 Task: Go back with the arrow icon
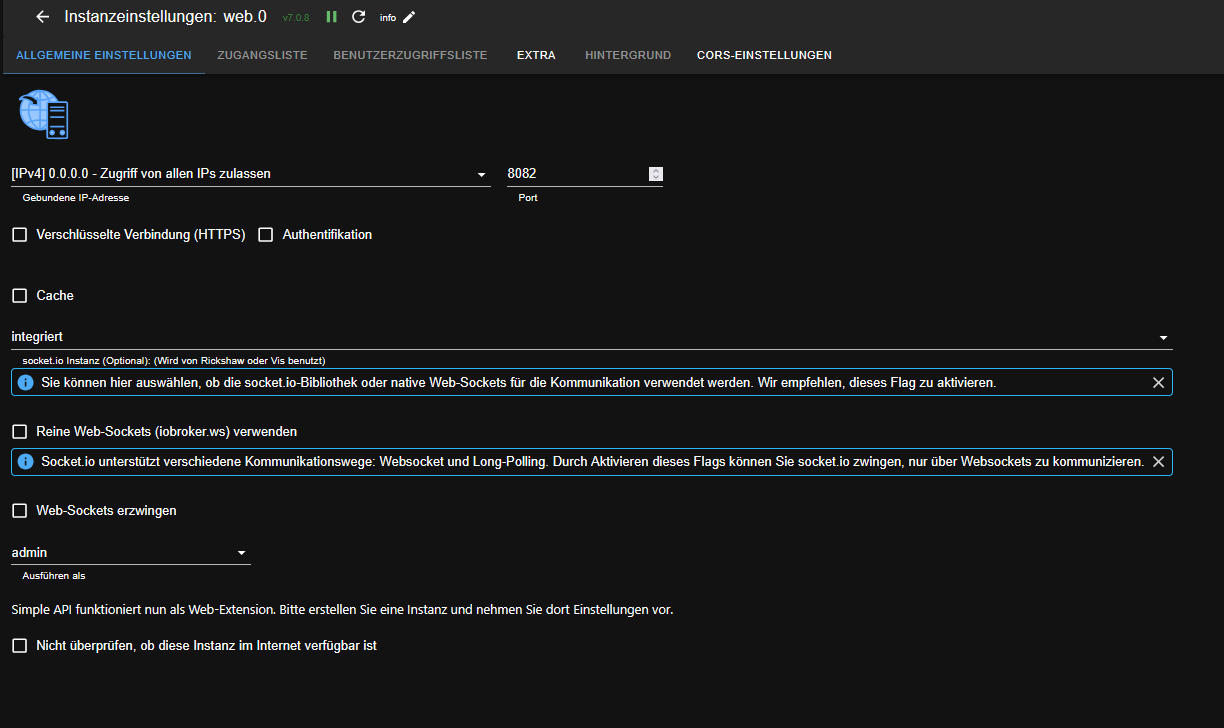(x=42, y=17)
